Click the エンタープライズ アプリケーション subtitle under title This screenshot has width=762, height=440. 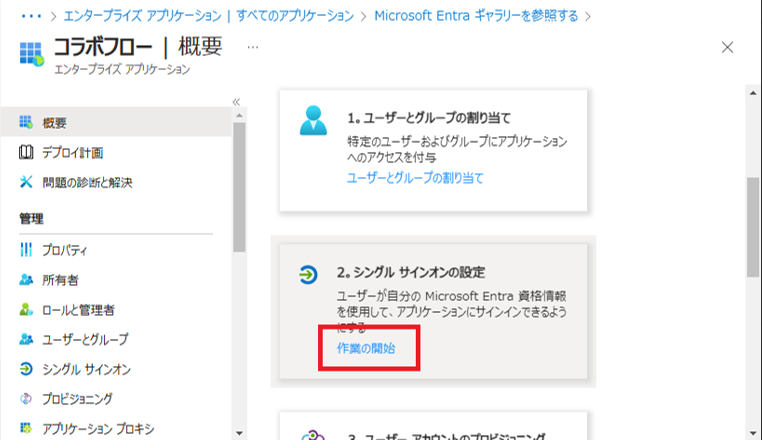pos(122,70)
